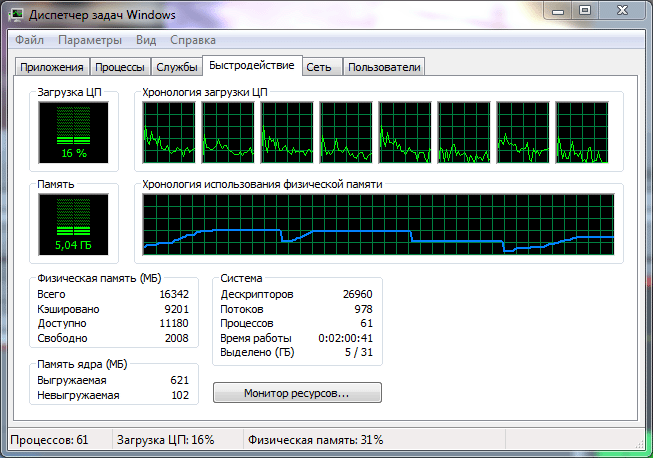Click the Время работы label

coord(256,338)
